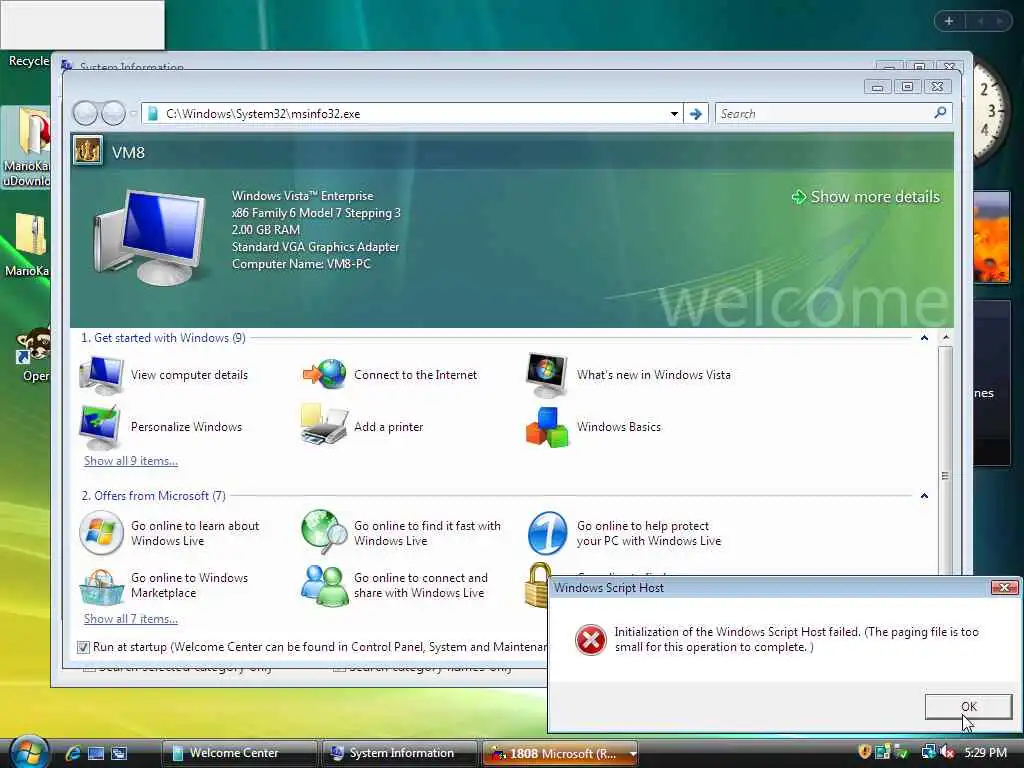Collapse the Offers from Microsoft section
Screen dimensions: 1024x768
point(924,496)
